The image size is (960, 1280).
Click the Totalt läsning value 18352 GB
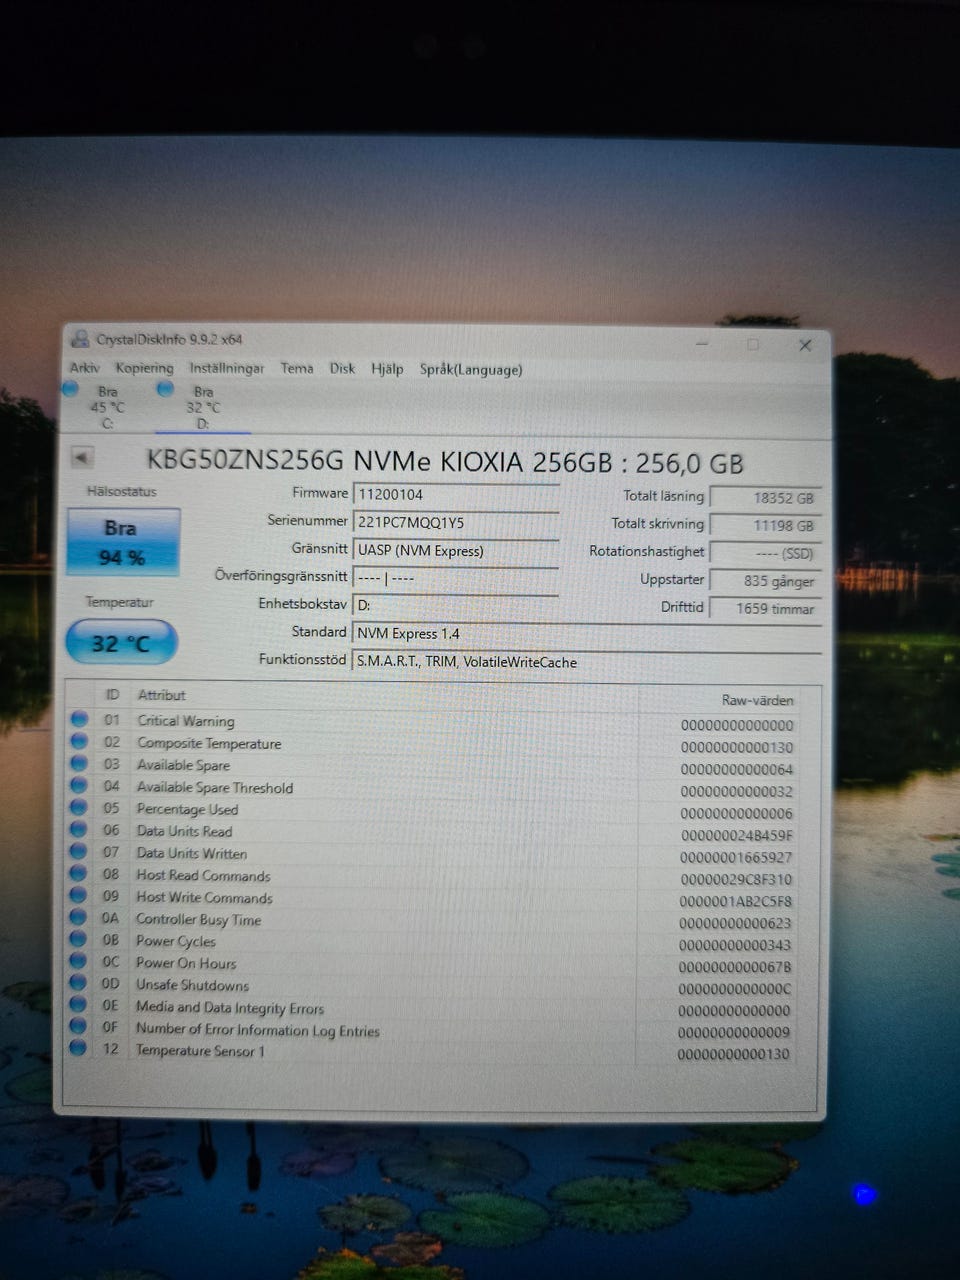(x=766, y=497)
